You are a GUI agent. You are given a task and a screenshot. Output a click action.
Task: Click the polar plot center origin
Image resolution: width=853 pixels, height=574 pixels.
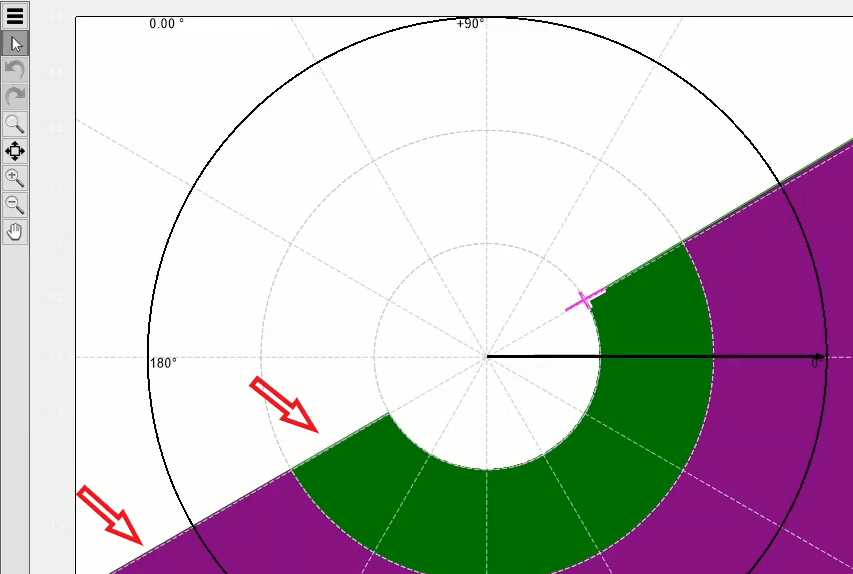tap(487, 356)
